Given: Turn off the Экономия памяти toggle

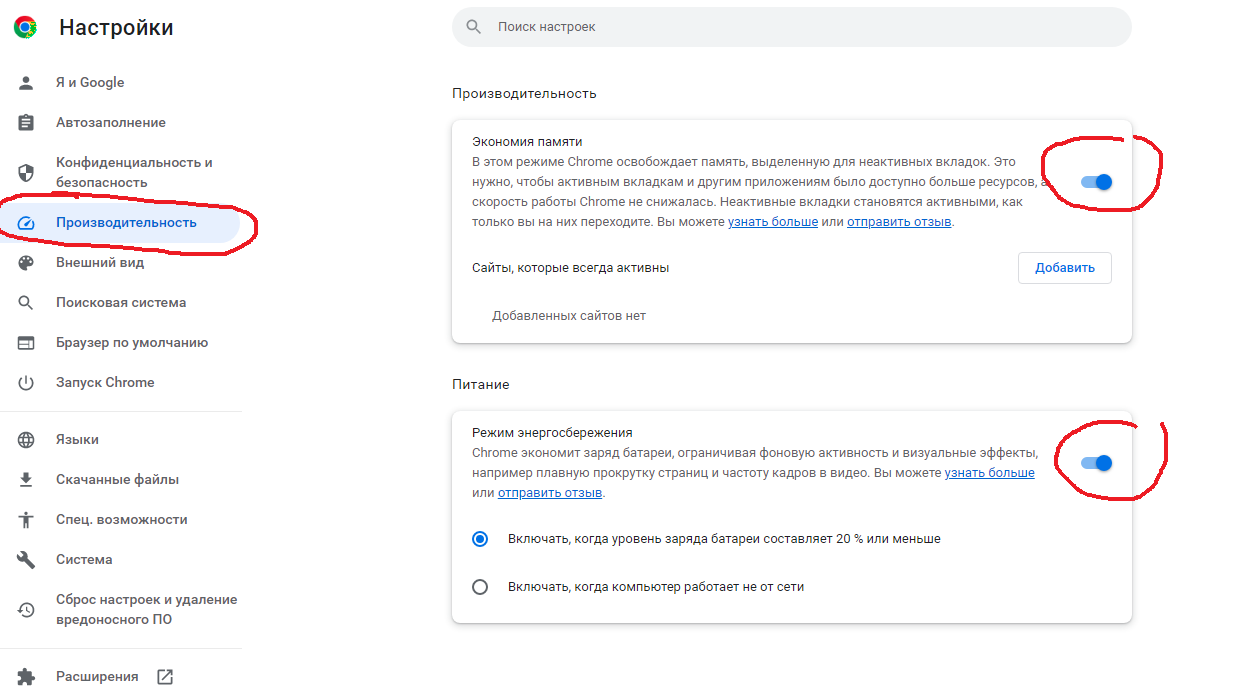Looking at the screenshot, I should [x=1097, y=182].
